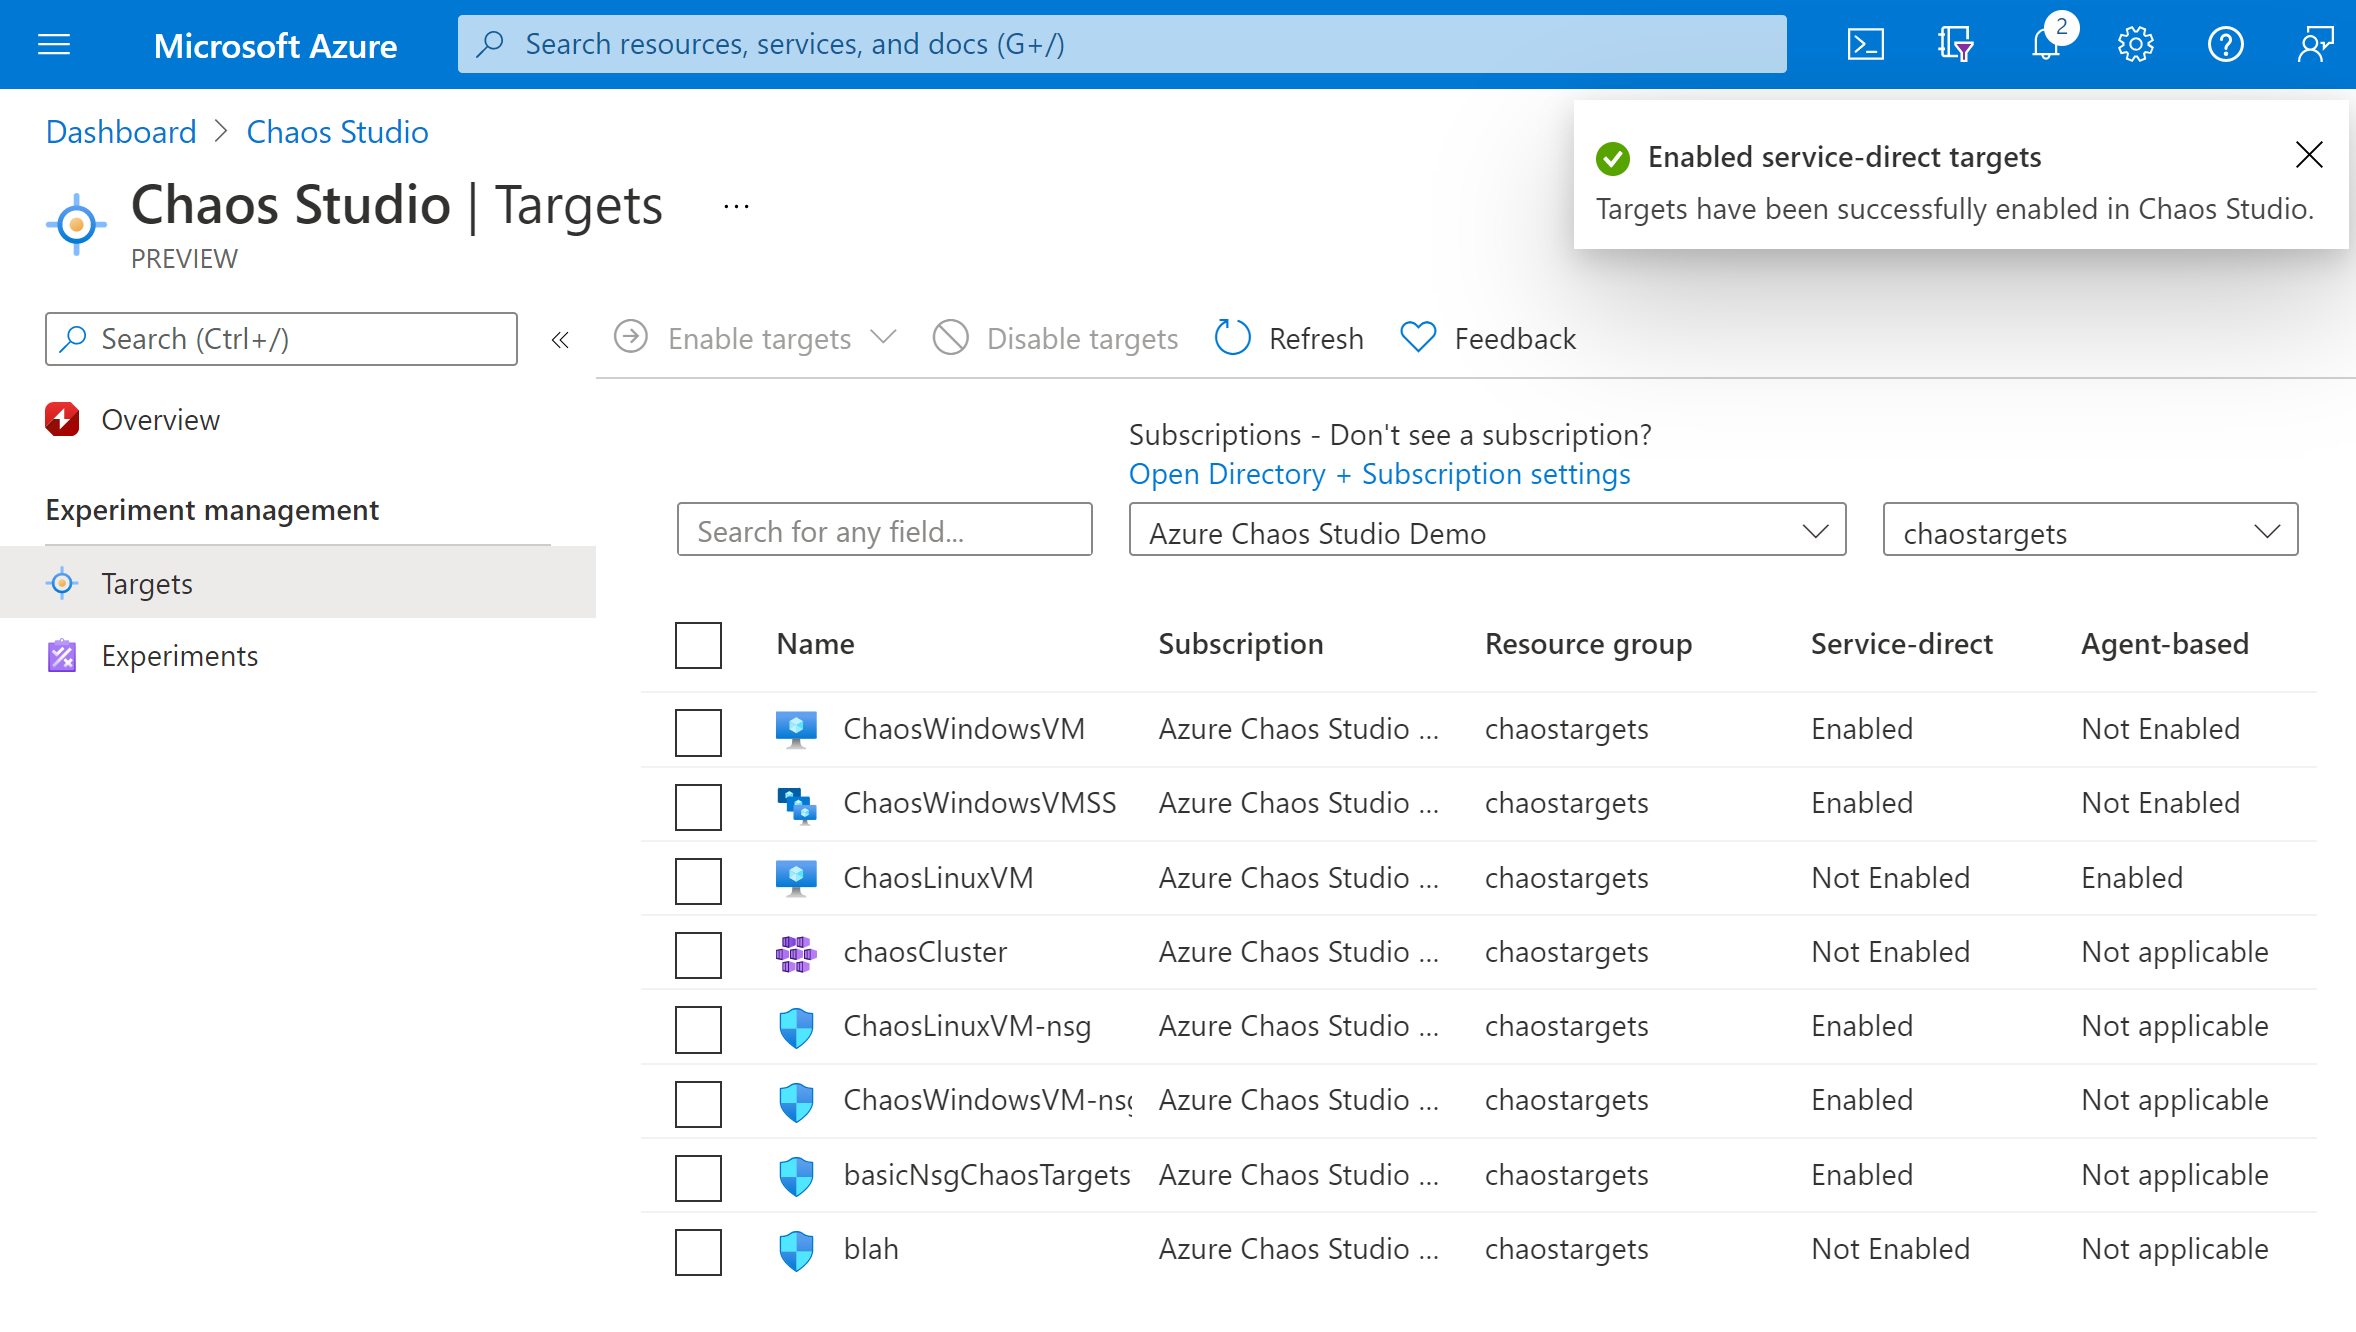2356x1332 pixels.
Task: Open Experiments section in experiment management
Action: [x=178, y=655]
